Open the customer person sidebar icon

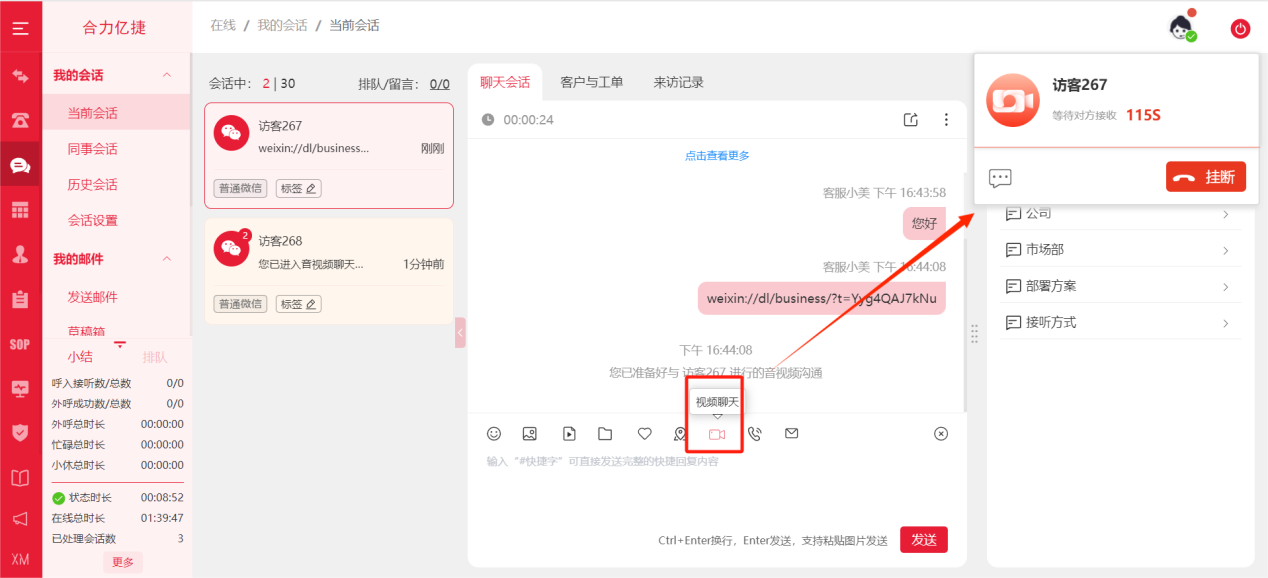click(20, 254)
